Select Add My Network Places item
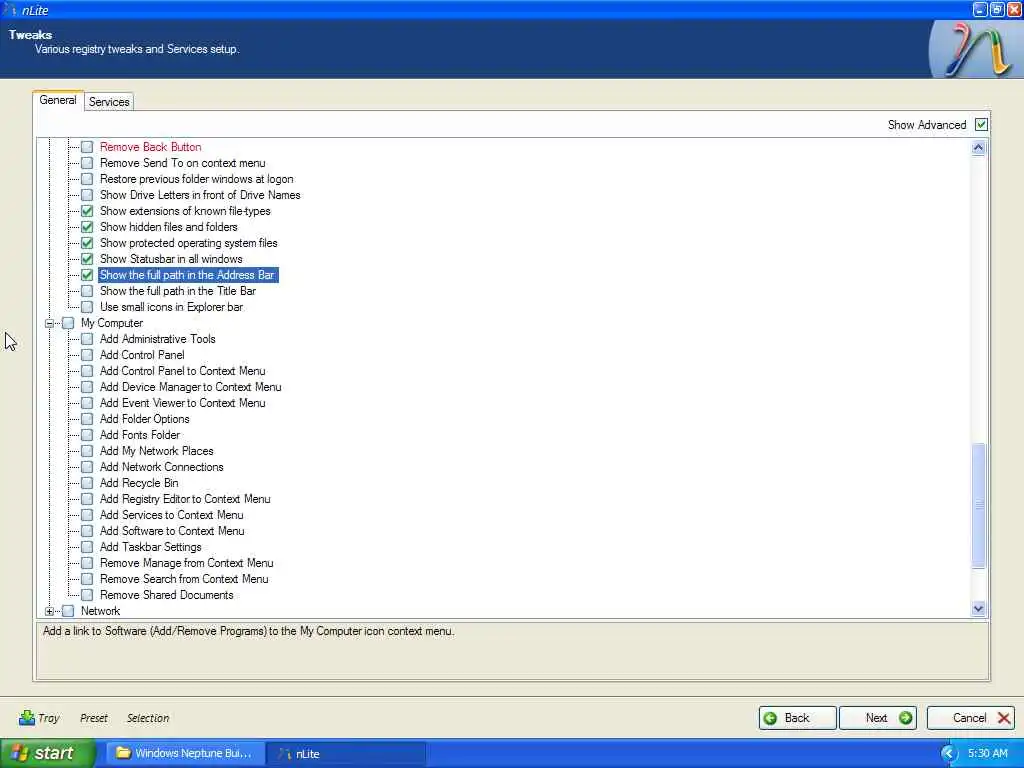The image size is (1024, 768). pyautogui.click(x=156, y=451)
